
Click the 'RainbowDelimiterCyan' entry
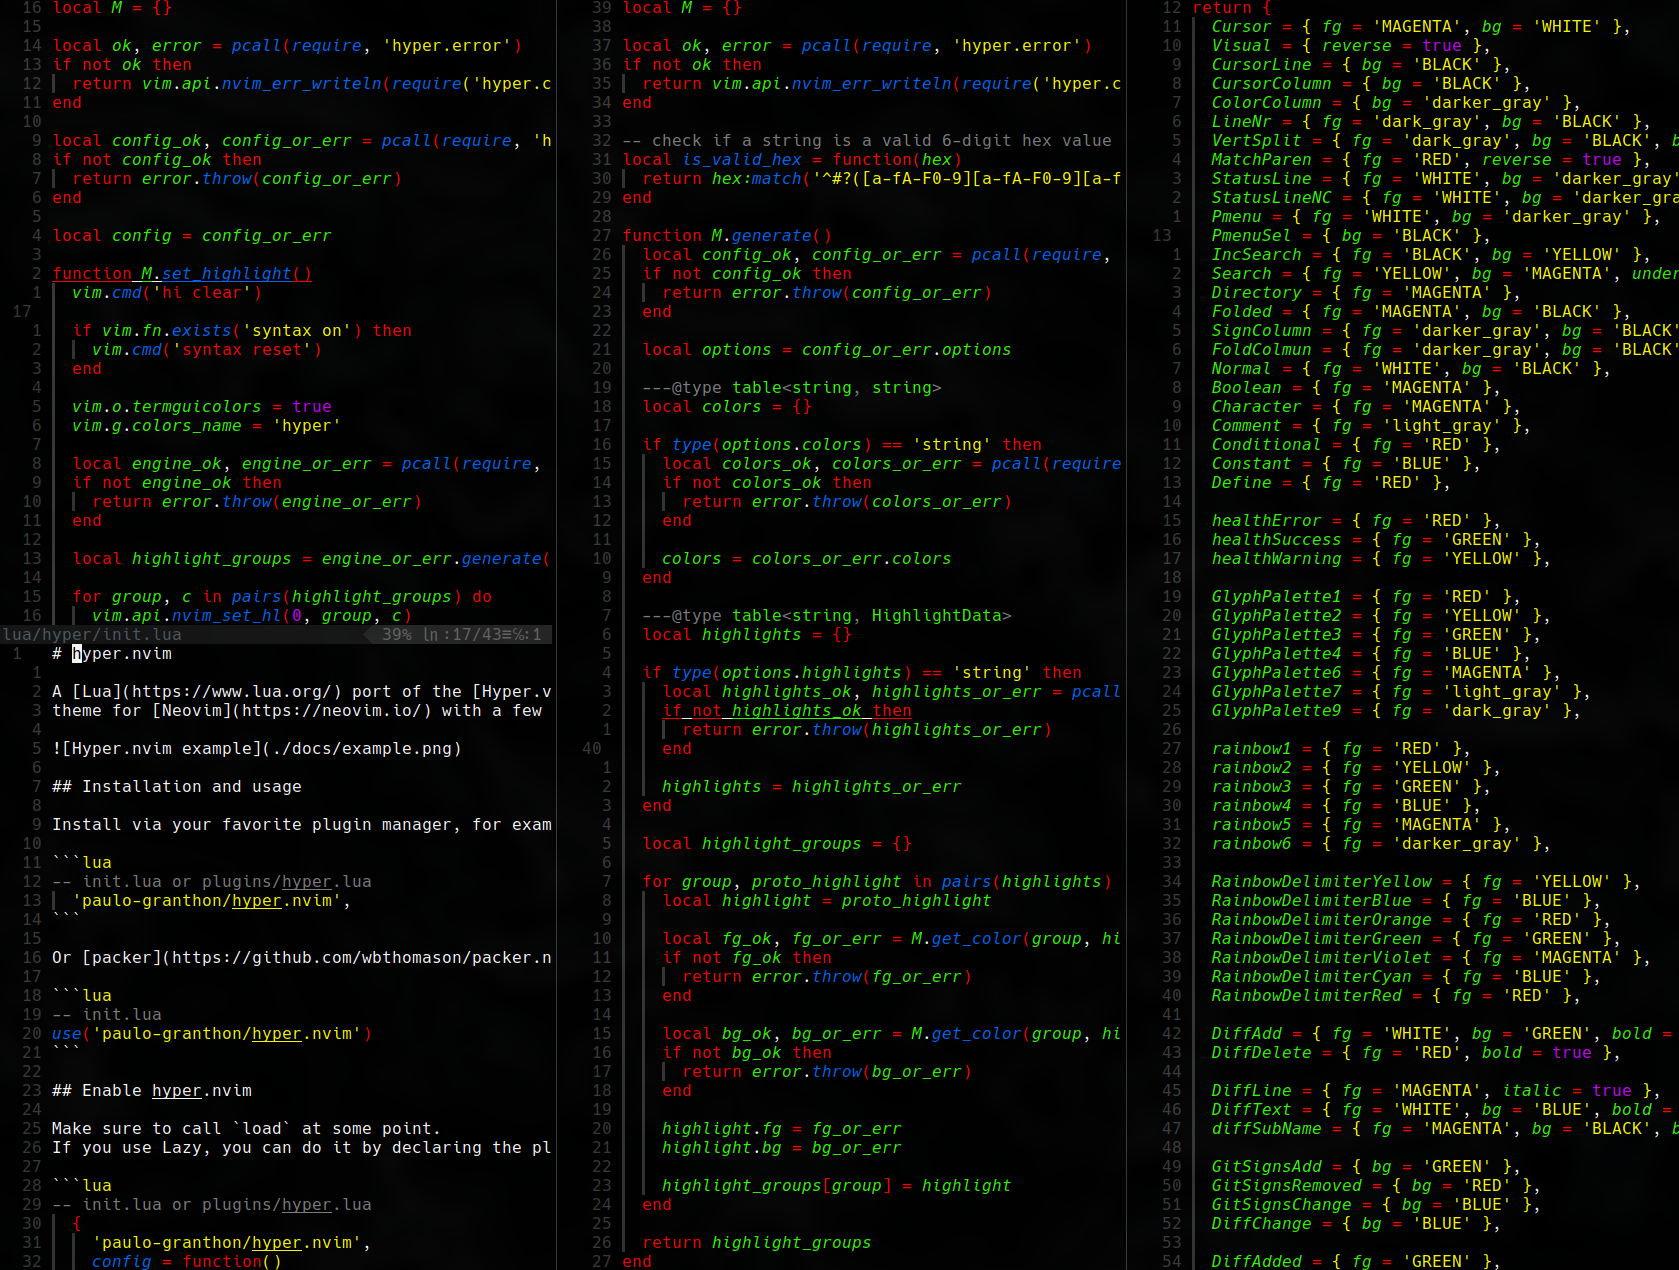(x=1406, y=976)
